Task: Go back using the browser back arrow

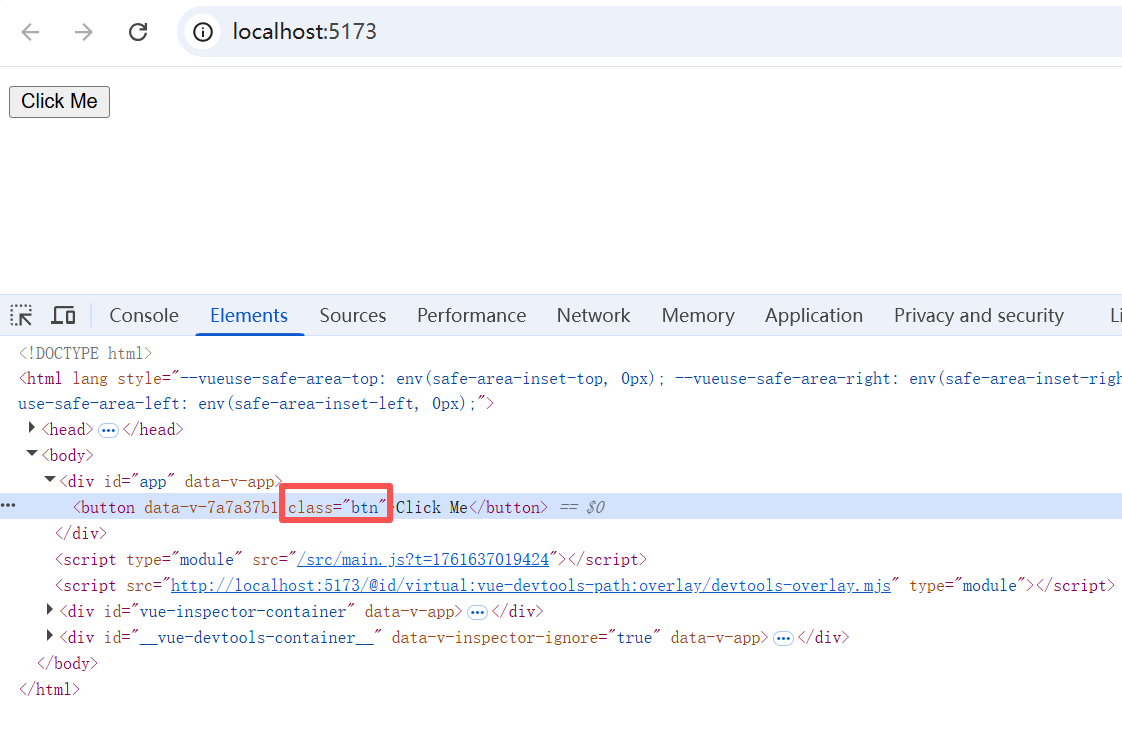Action: point(30,31)
